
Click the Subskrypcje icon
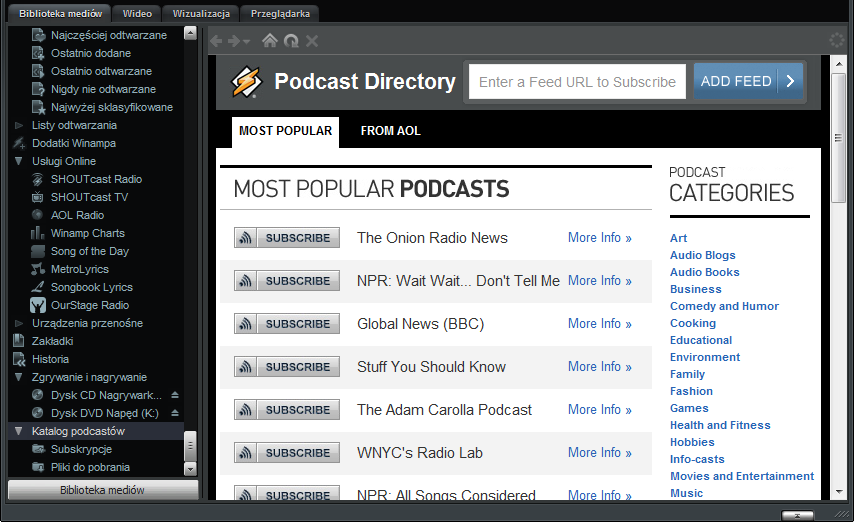click(x=38, y=449)
